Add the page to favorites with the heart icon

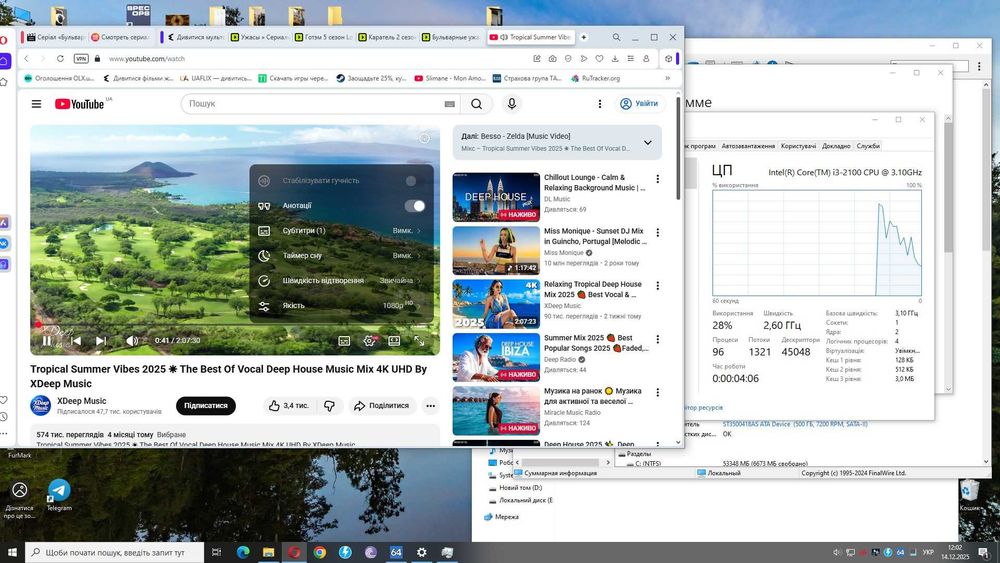(x=599, y=59)
